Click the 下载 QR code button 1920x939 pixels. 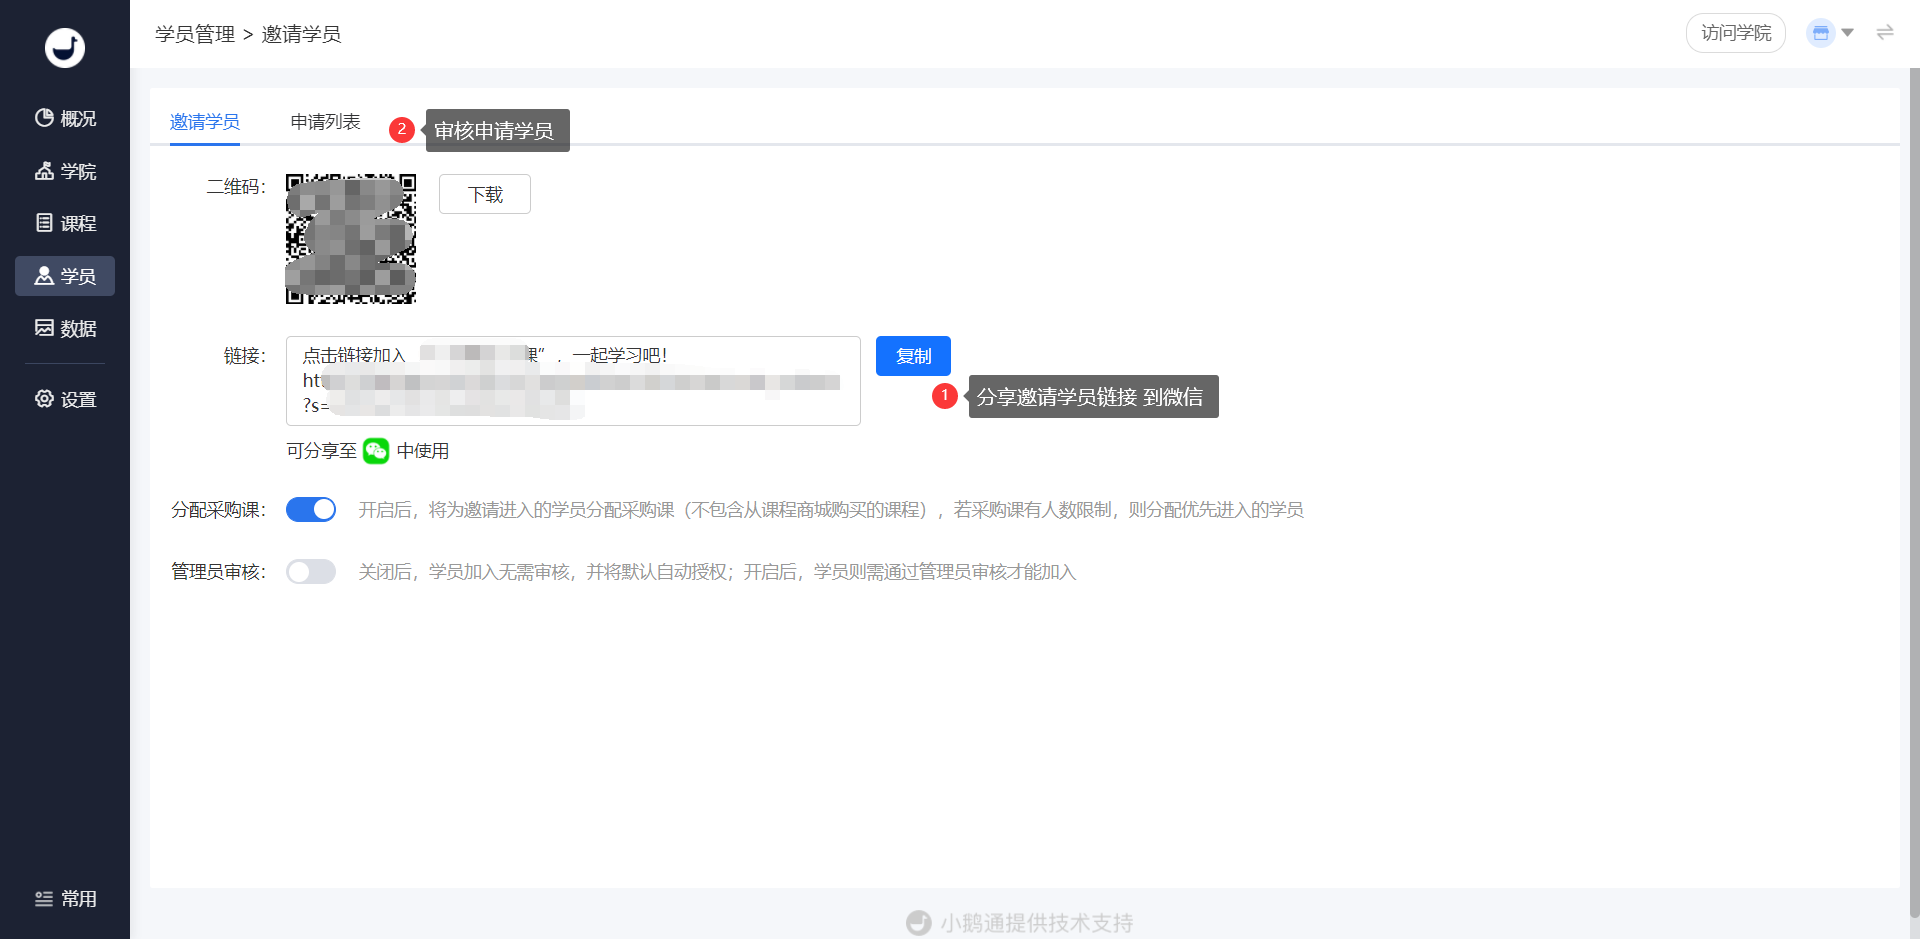(x=485, y=194)
